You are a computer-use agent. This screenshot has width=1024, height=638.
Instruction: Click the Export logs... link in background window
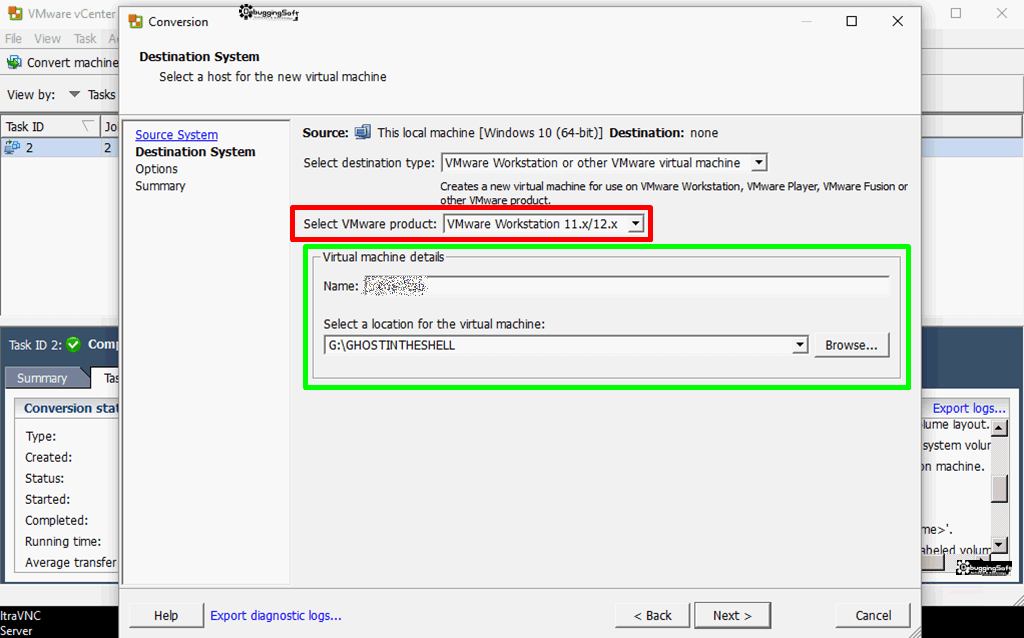tap(969, 408)
